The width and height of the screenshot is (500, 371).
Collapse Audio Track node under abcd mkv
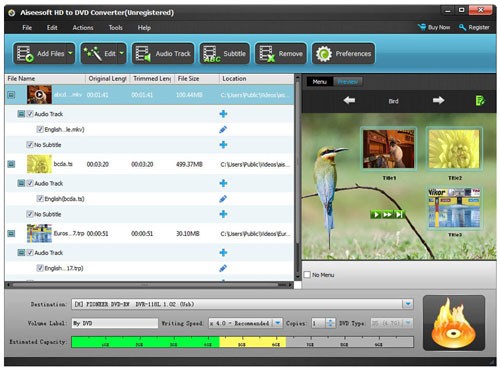point(21,114)
